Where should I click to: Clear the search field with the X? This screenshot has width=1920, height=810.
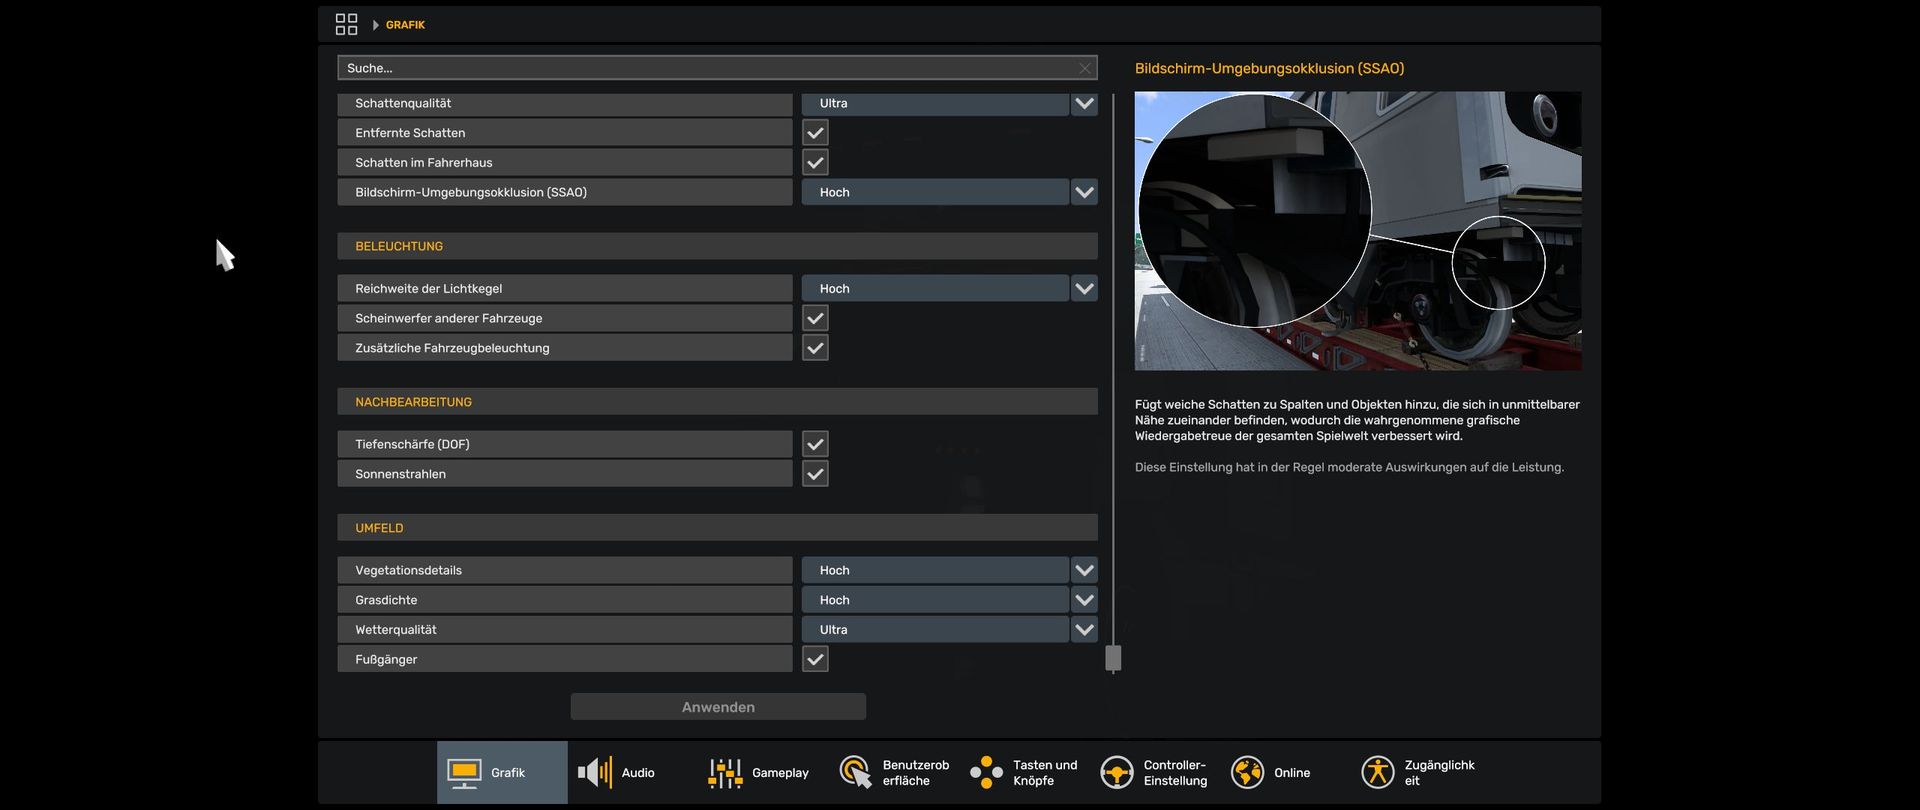1085,68
